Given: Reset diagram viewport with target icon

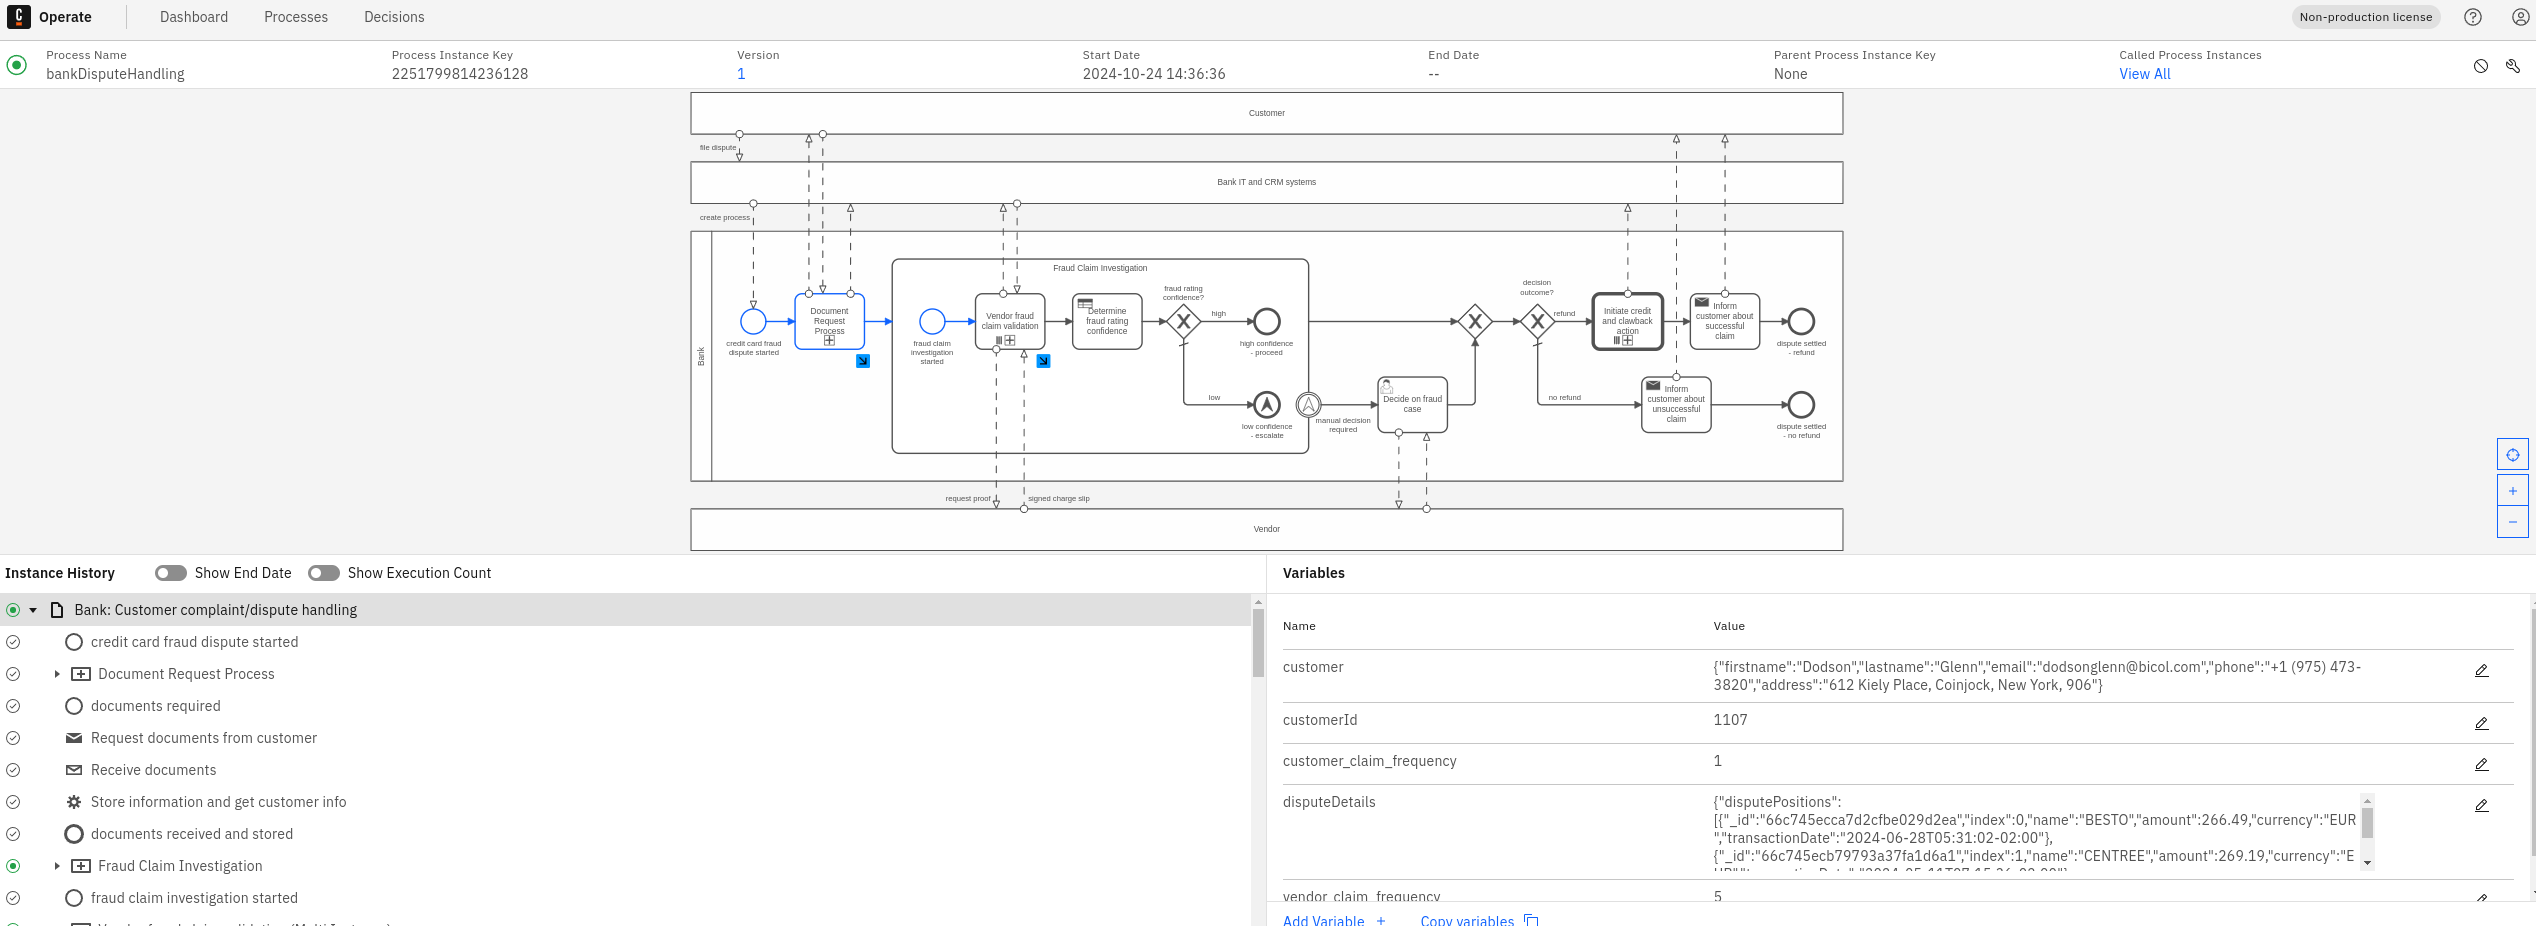Looking at the screenshot, I should (x=2513, y=455).
